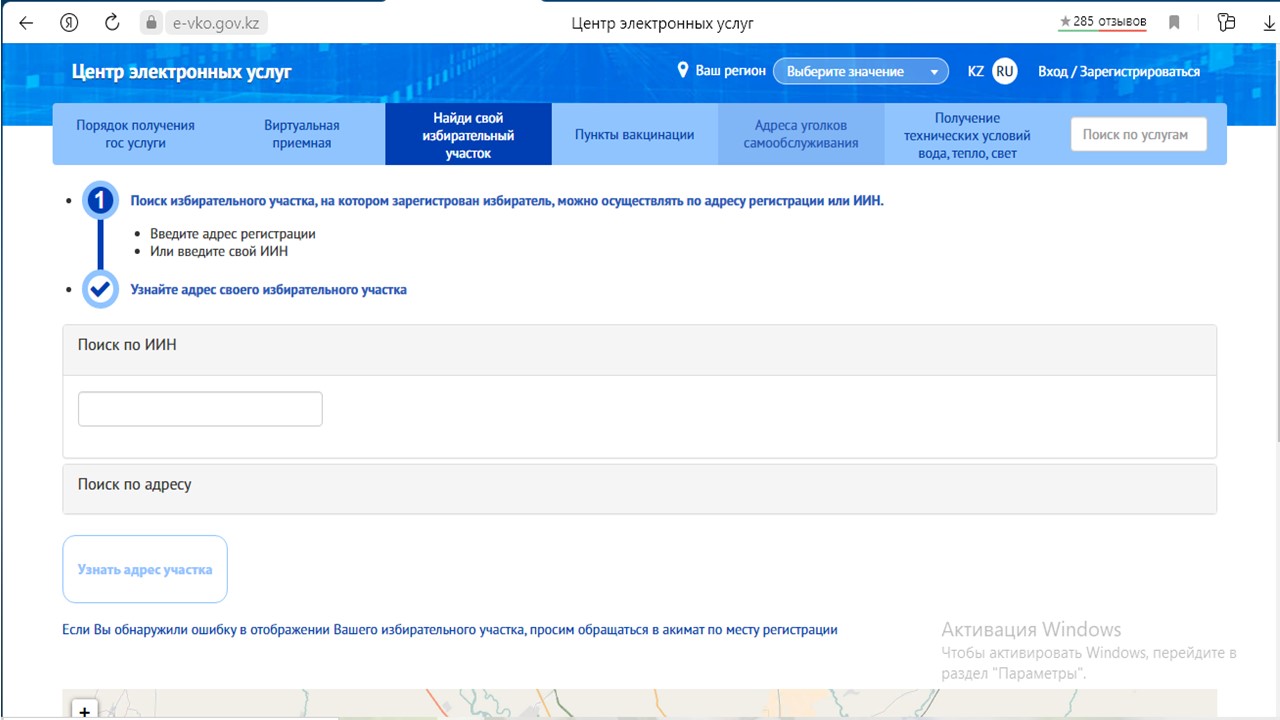The width and height of the screenshot is (1280, 720).
Task: Switch language to KZ
Action: 976,72
